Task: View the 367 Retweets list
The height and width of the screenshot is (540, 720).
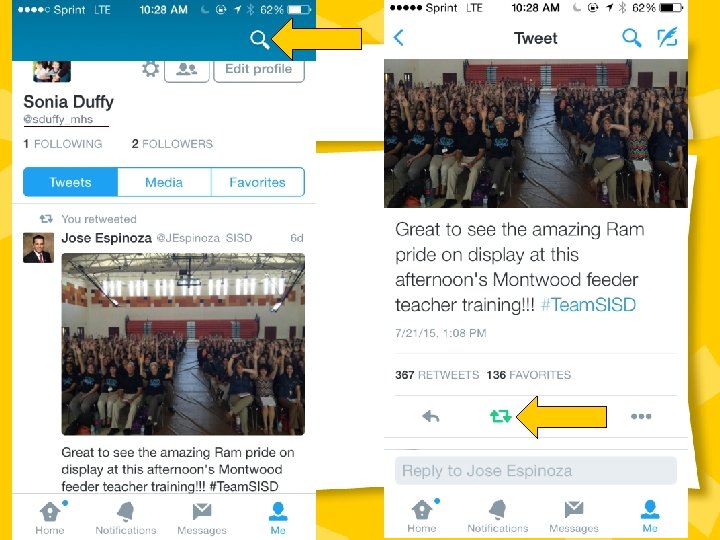Action: coord(437,375)
